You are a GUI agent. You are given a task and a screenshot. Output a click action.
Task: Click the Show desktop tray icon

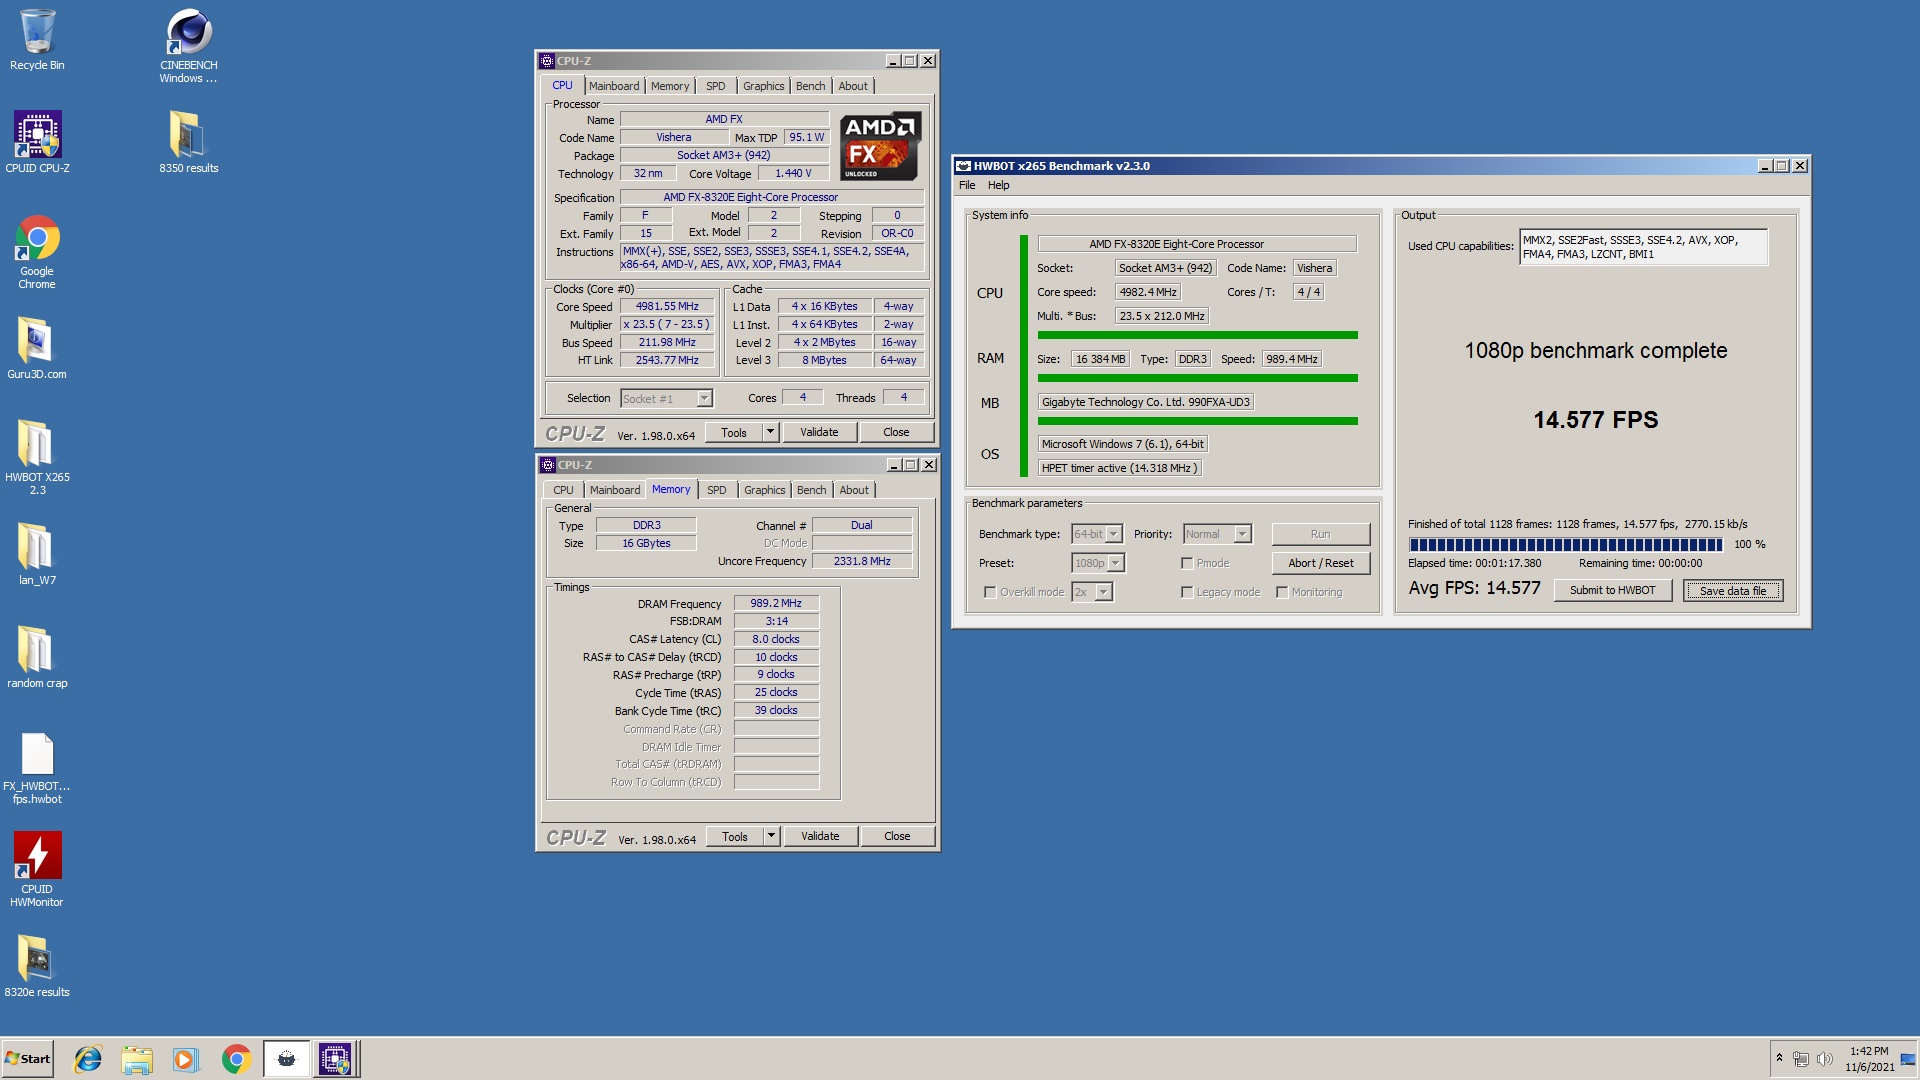click(x=1908, y=1059)
